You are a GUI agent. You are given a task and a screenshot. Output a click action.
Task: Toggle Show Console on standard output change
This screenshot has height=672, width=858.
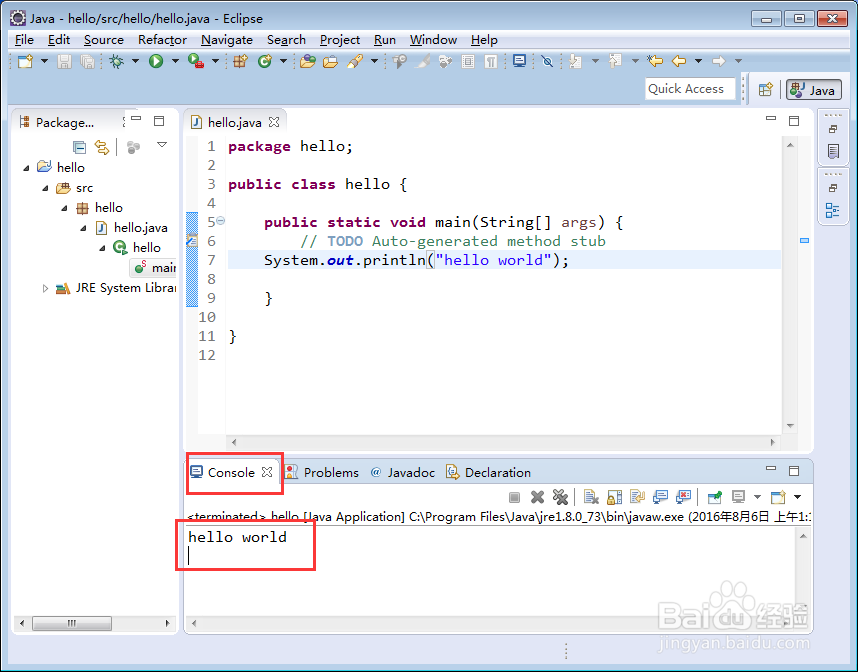[660, 497]
